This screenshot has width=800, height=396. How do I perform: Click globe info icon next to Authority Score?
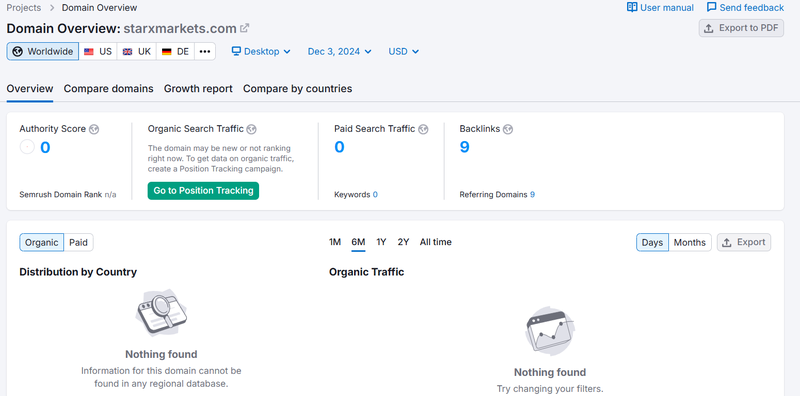[x=94, y=129]
